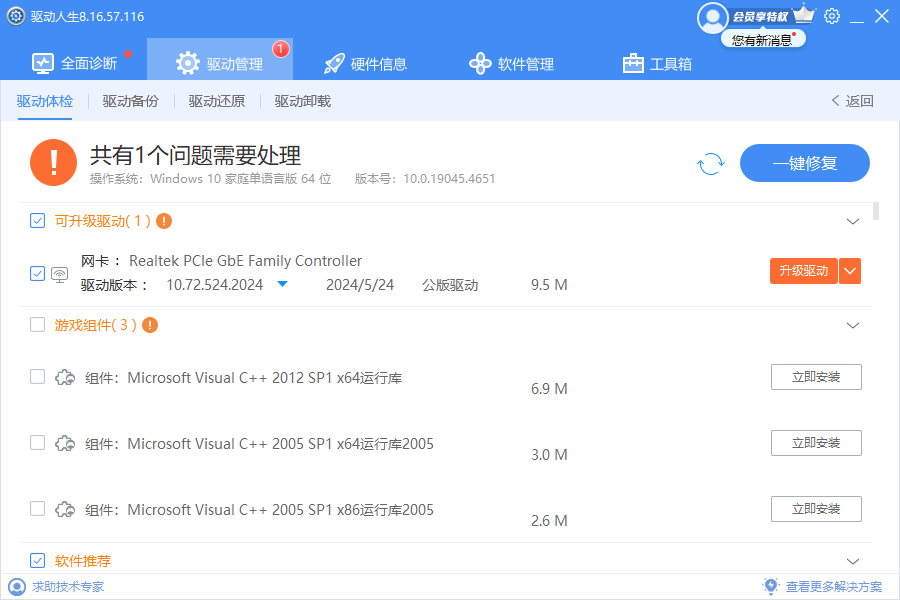900x600 pixels.
Task: Click 立即安装 for Visual C++ 2005 x64
Action: 815,443
